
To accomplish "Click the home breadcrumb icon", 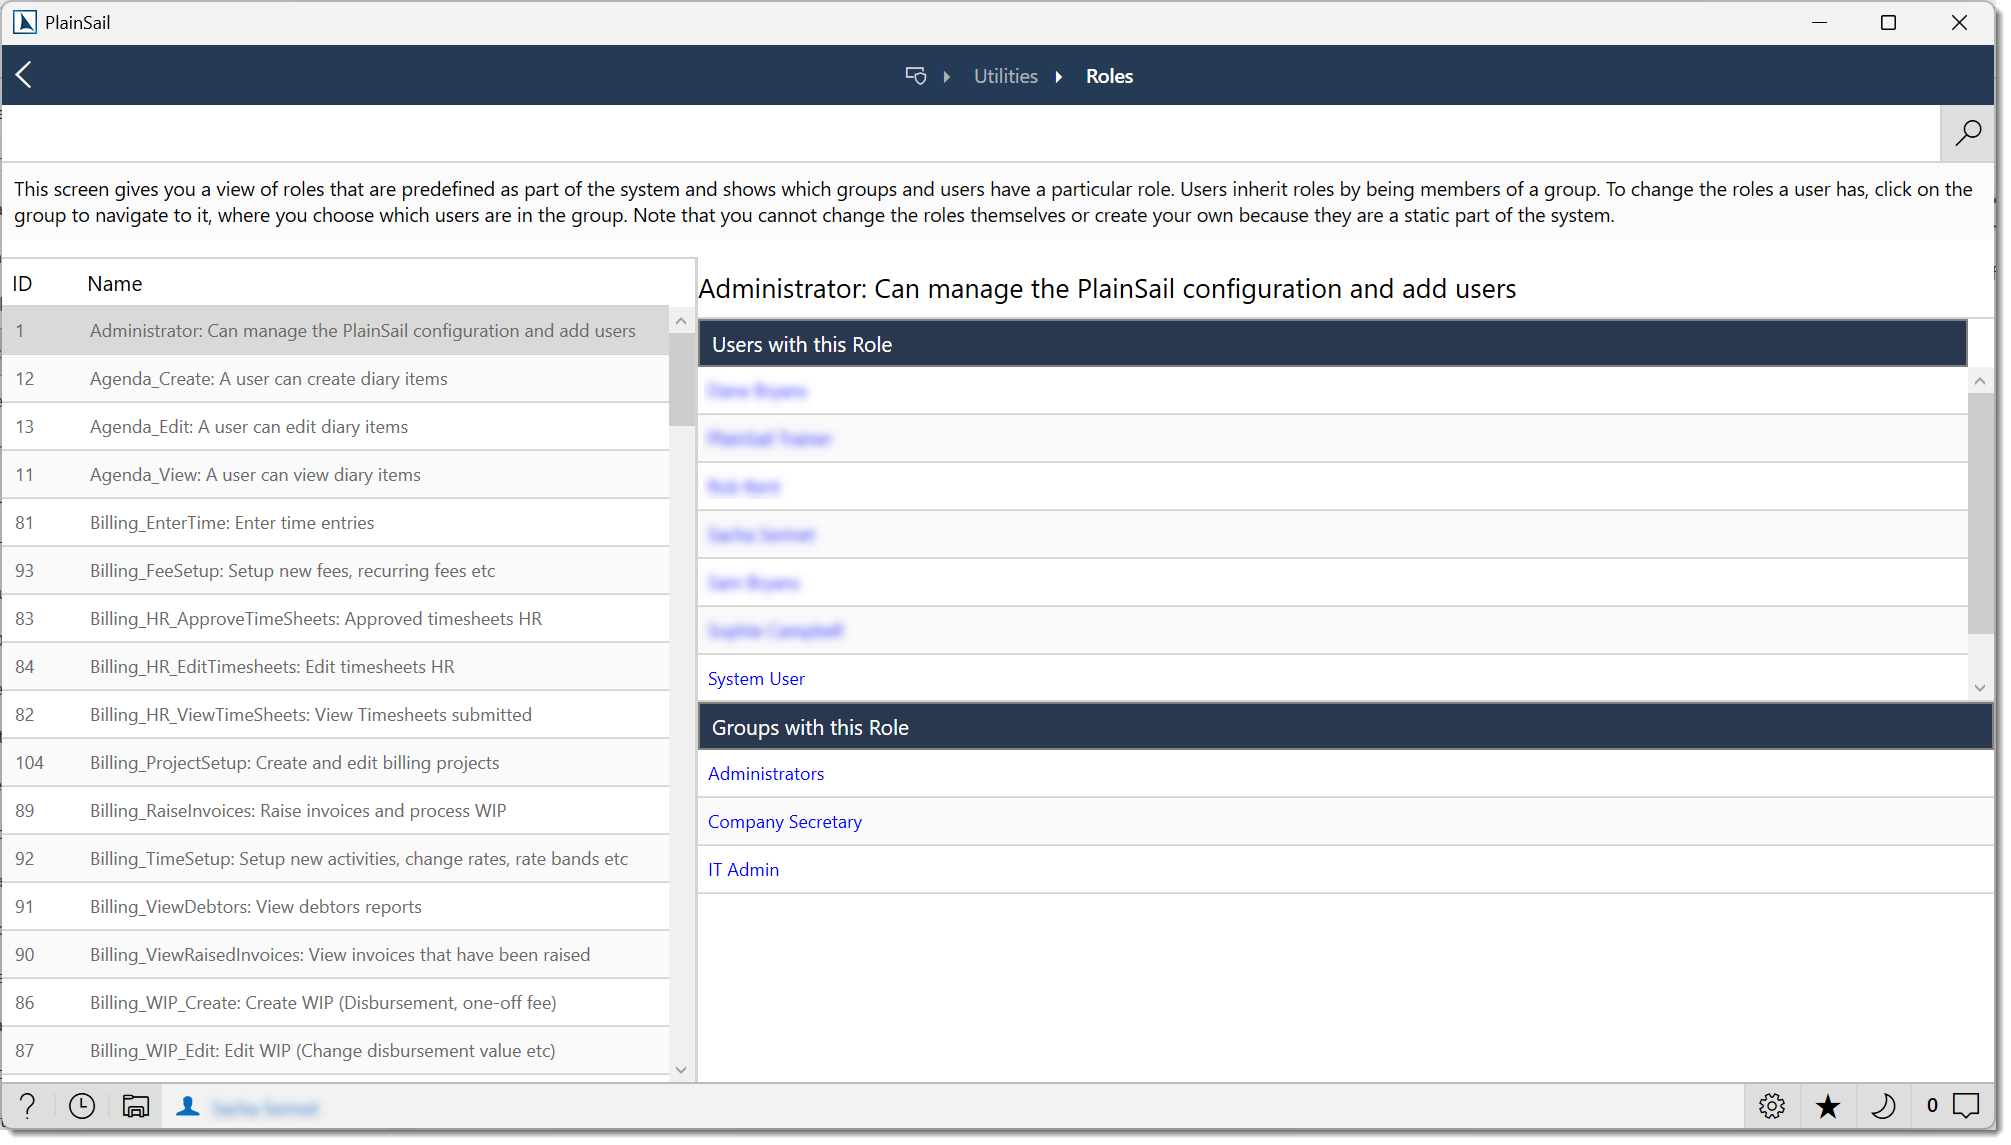I will (x=915, y=75).
